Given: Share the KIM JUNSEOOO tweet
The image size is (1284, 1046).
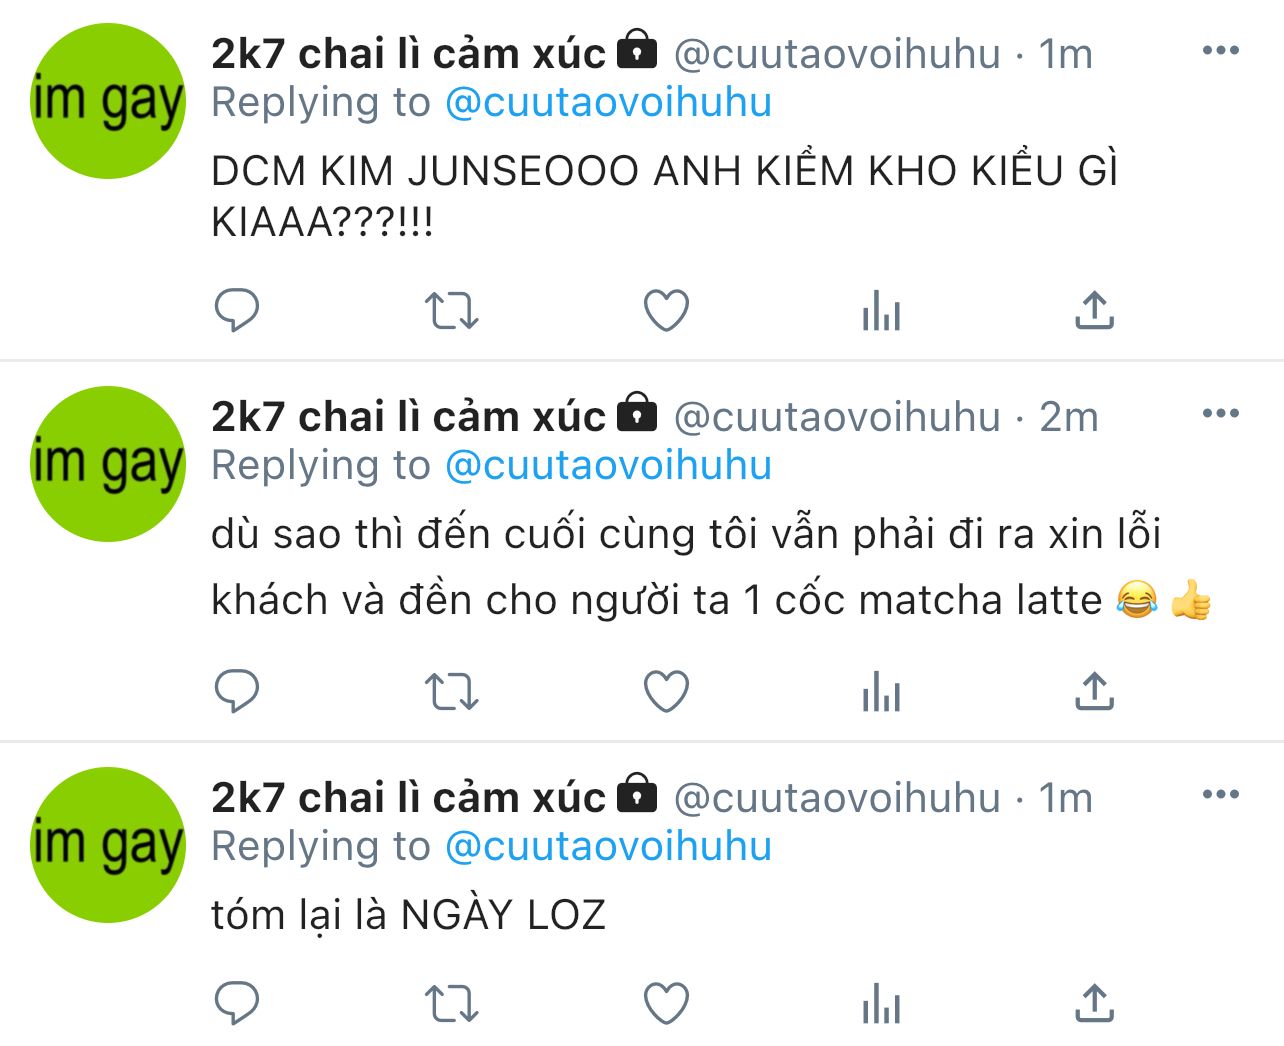Looking at the screenshot, I should [1095, 310].
